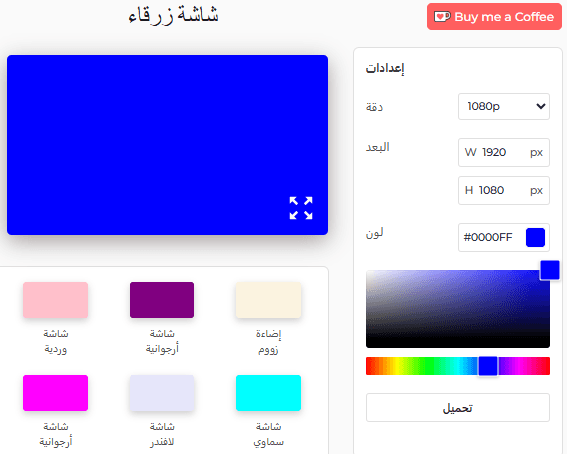The width and height of the screenshot is (567, 454).
Task: Select the cream zoom lighting thumbnail
Action: pyautogui.click(x=268, y=300)
